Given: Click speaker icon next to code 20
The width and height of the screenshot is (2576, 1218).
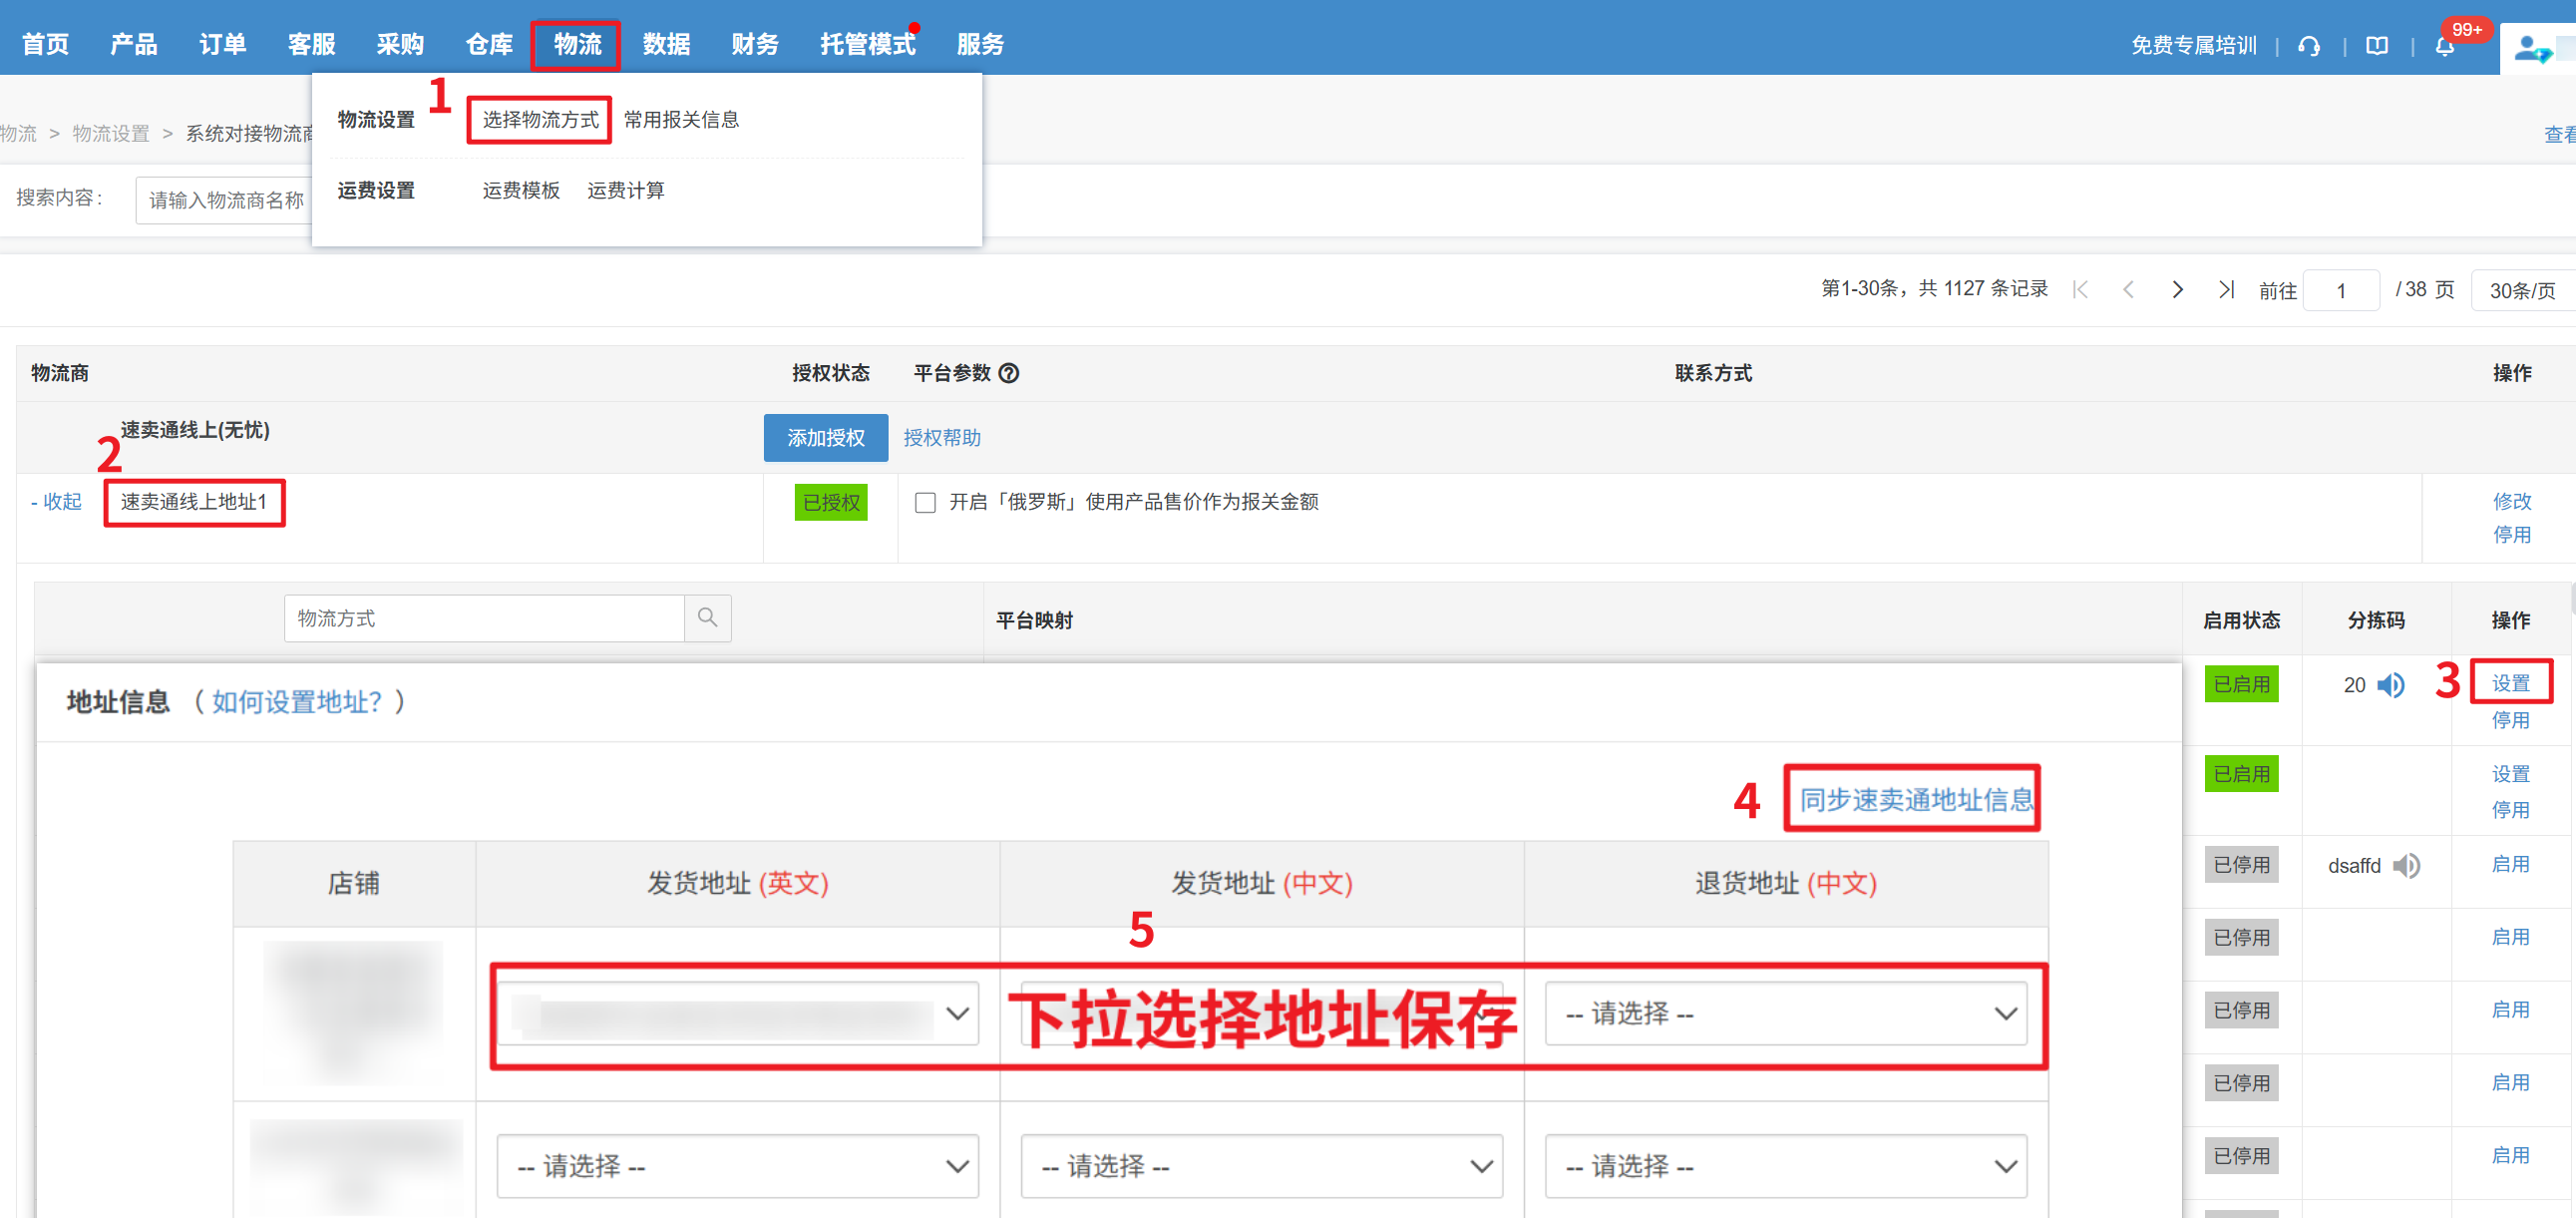Looking at the screenshot, I should [x=2391, y=685].
